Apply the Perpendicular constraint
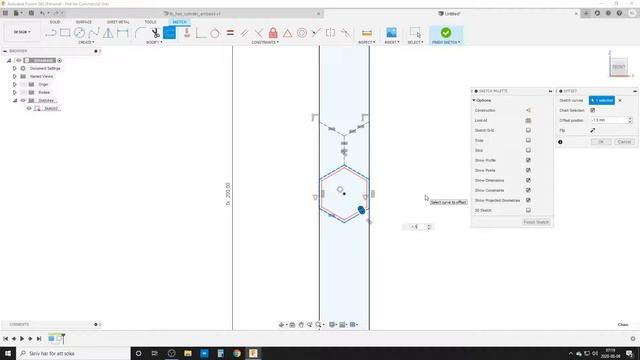 pyautogui.click(x=259, y=33)
